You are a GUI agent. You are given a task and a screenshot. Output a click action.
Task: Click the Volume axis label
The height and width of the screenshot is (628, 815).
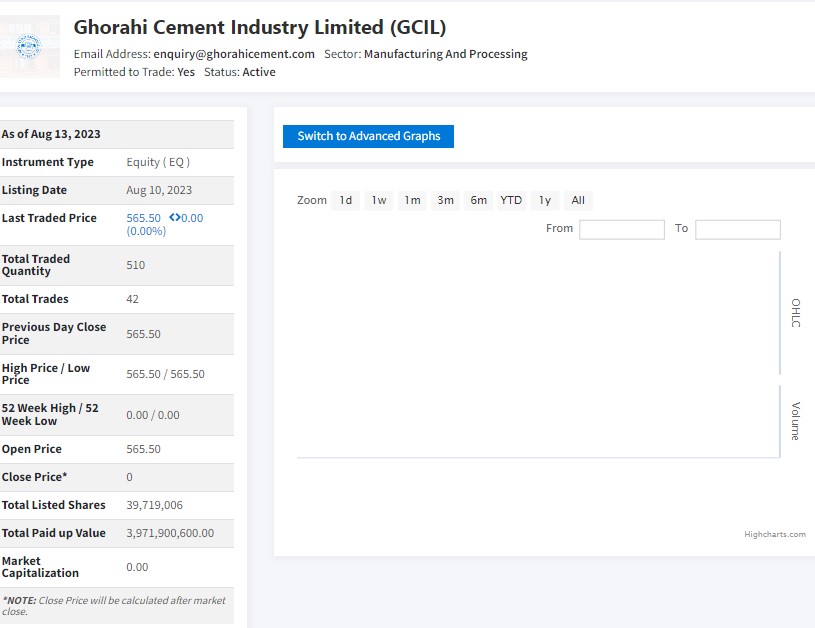pyautogui.click(x=796, y=421)
